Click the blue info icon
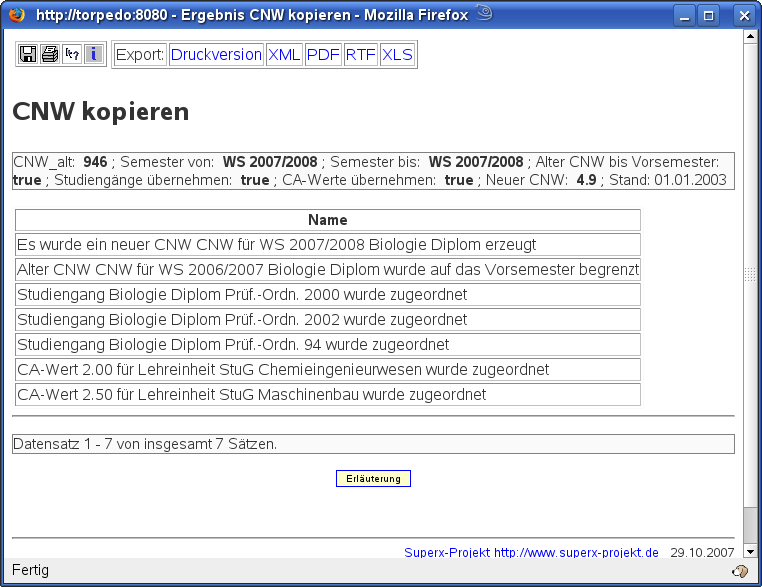This screenshot has width=762, height=587. tap(94, 54)
